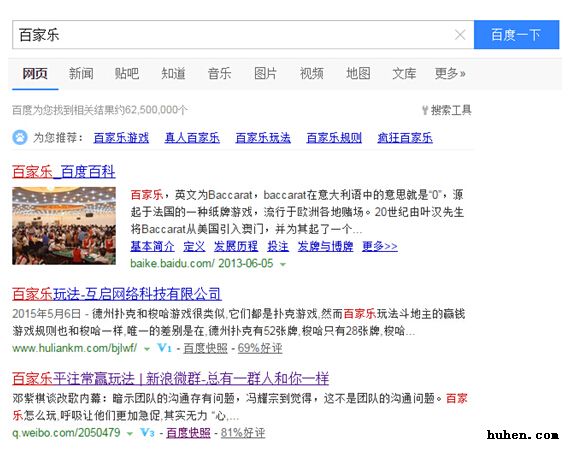The width and height of the screenshot is (569, 449).
Task: Open the 文库 tab
Action: tap(404, 74)
